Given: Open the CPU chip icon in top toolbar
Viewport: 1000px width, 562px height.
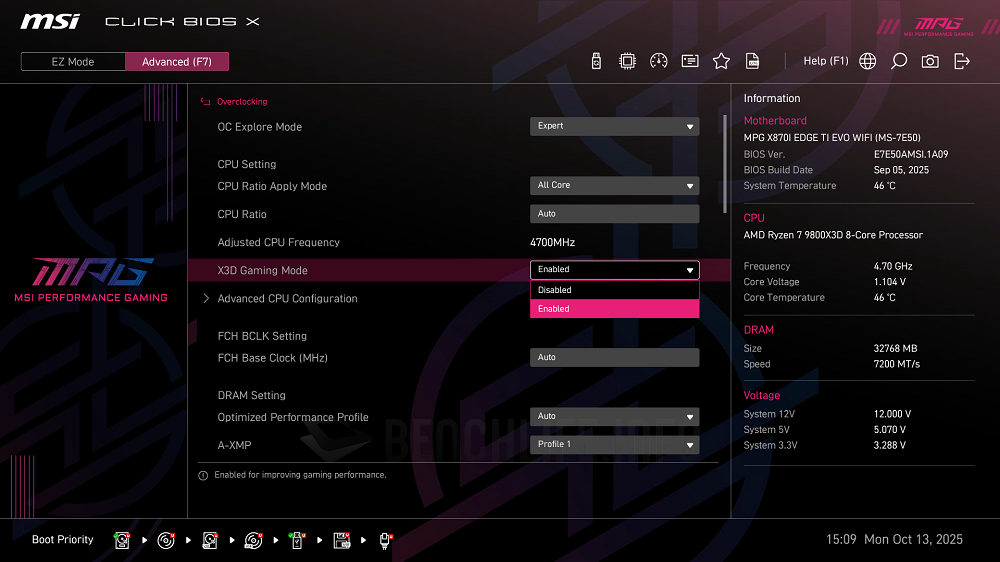Looking at the screenshot, I should click(x=627, y=61).
